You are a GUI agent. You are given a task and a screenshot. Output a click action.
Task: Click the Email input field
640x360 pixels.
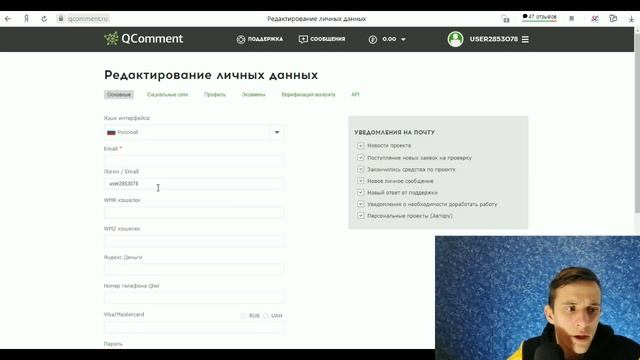[x=194, y=160]
